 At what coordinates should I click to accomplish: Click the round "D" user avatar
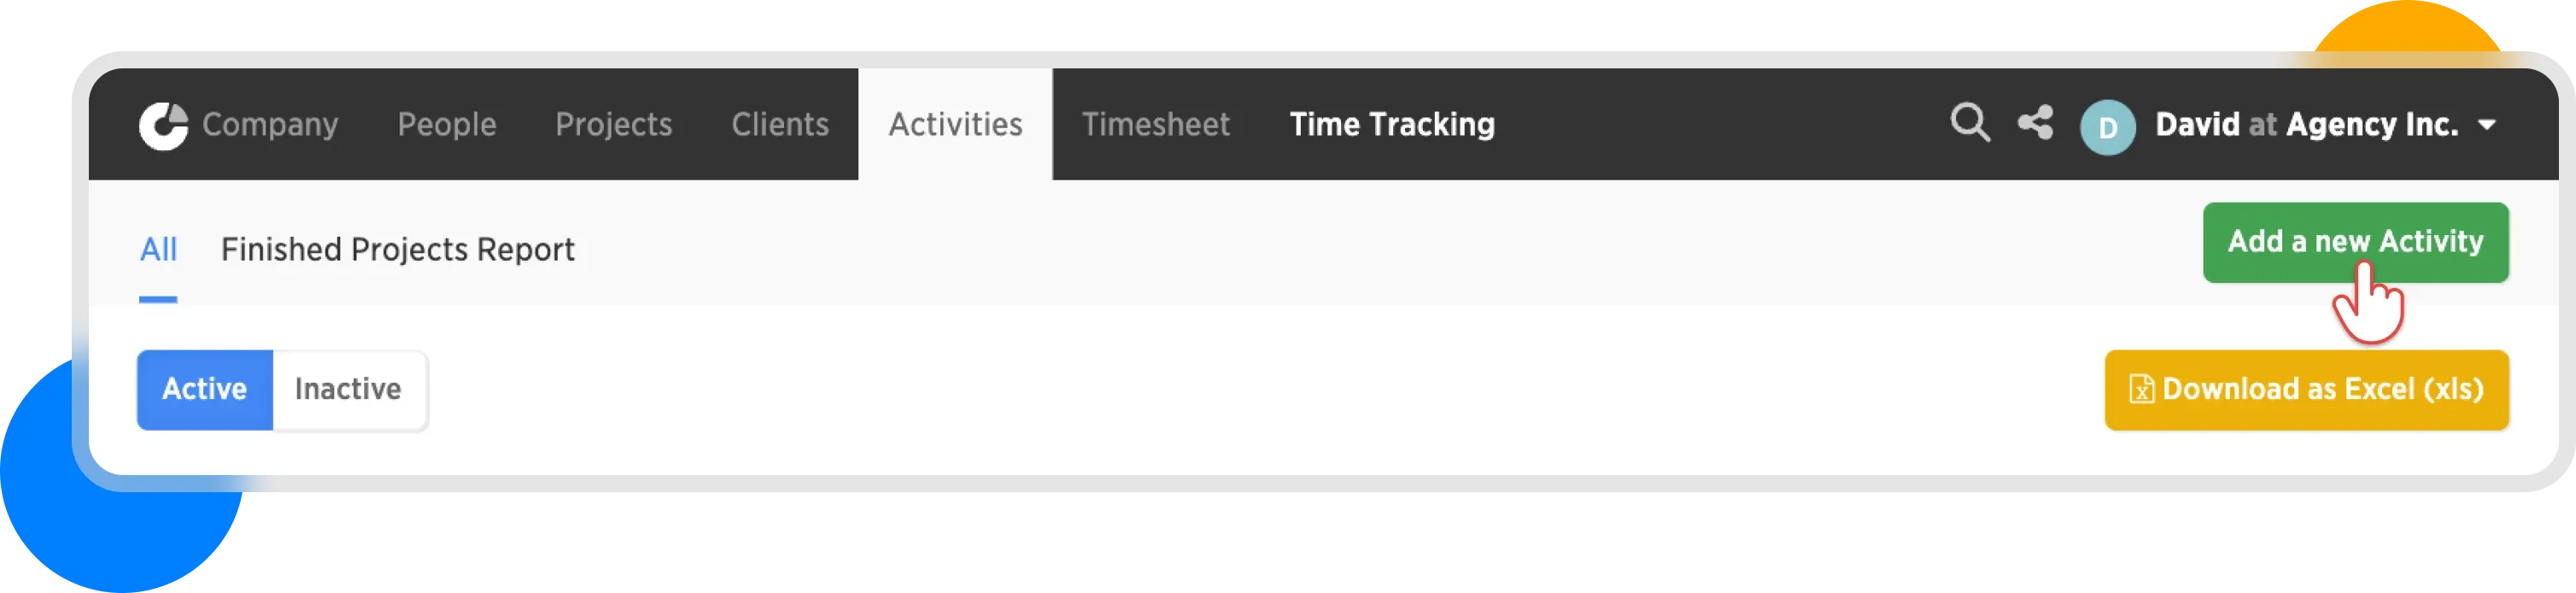(2107, 127)
